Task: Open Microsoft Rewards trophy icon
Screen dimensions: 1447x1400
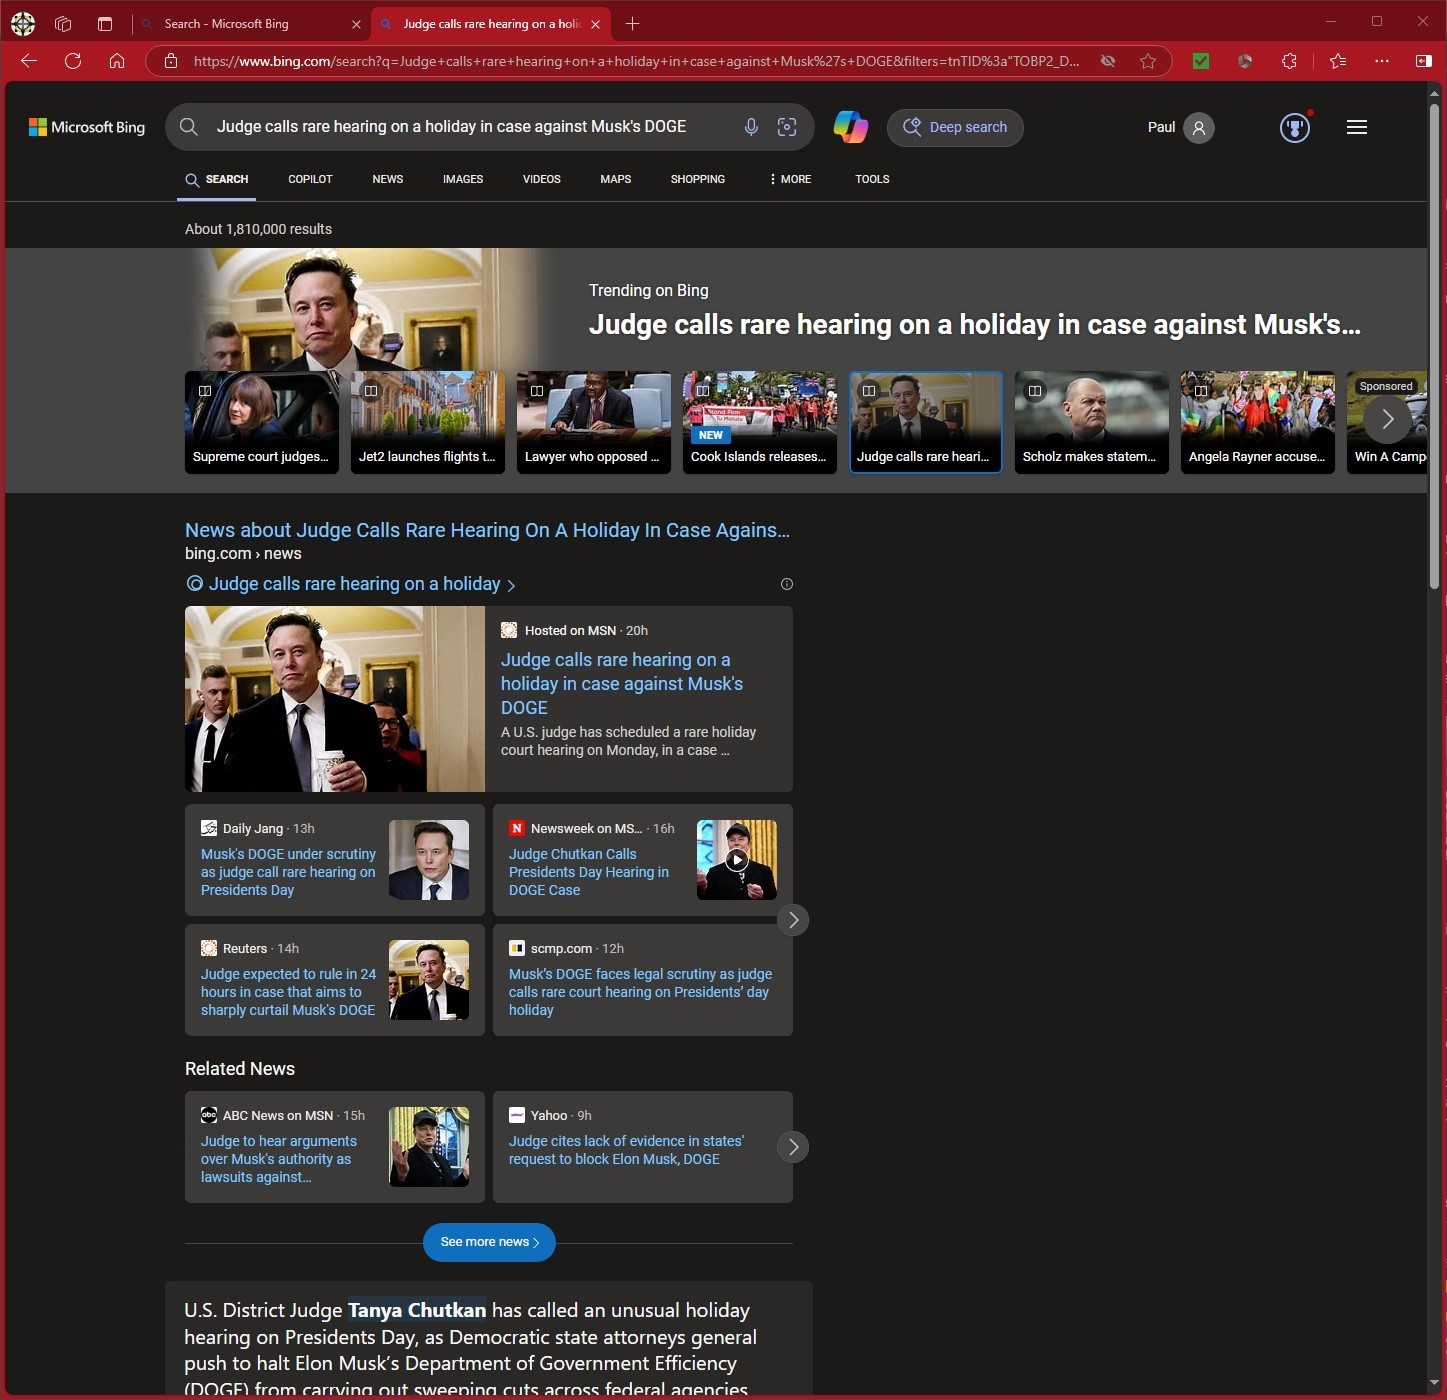Action: tap(1295, 127)
